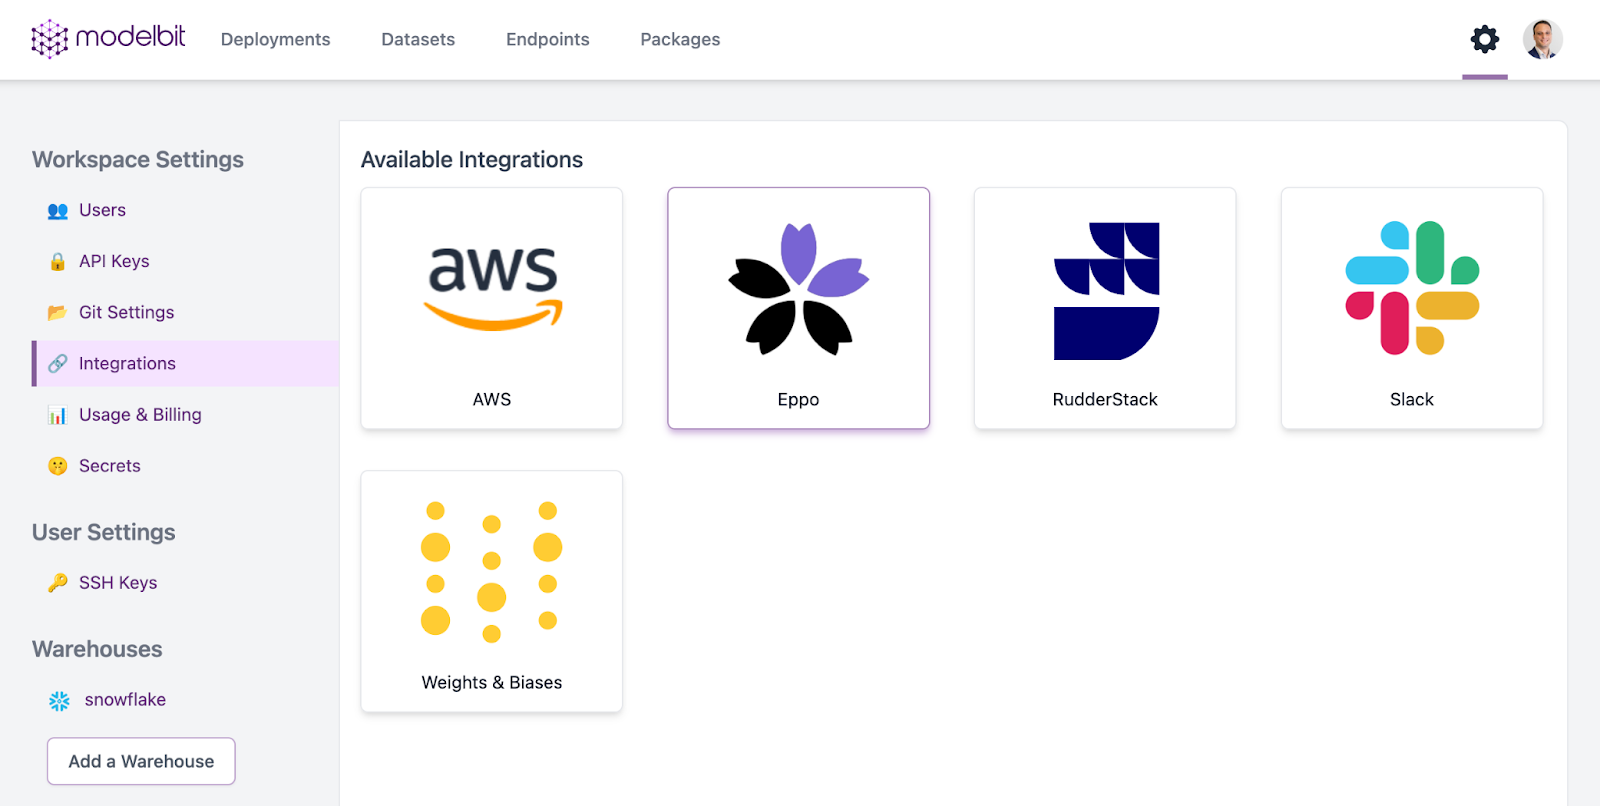View Usage & Billing

tap(140, 414)
